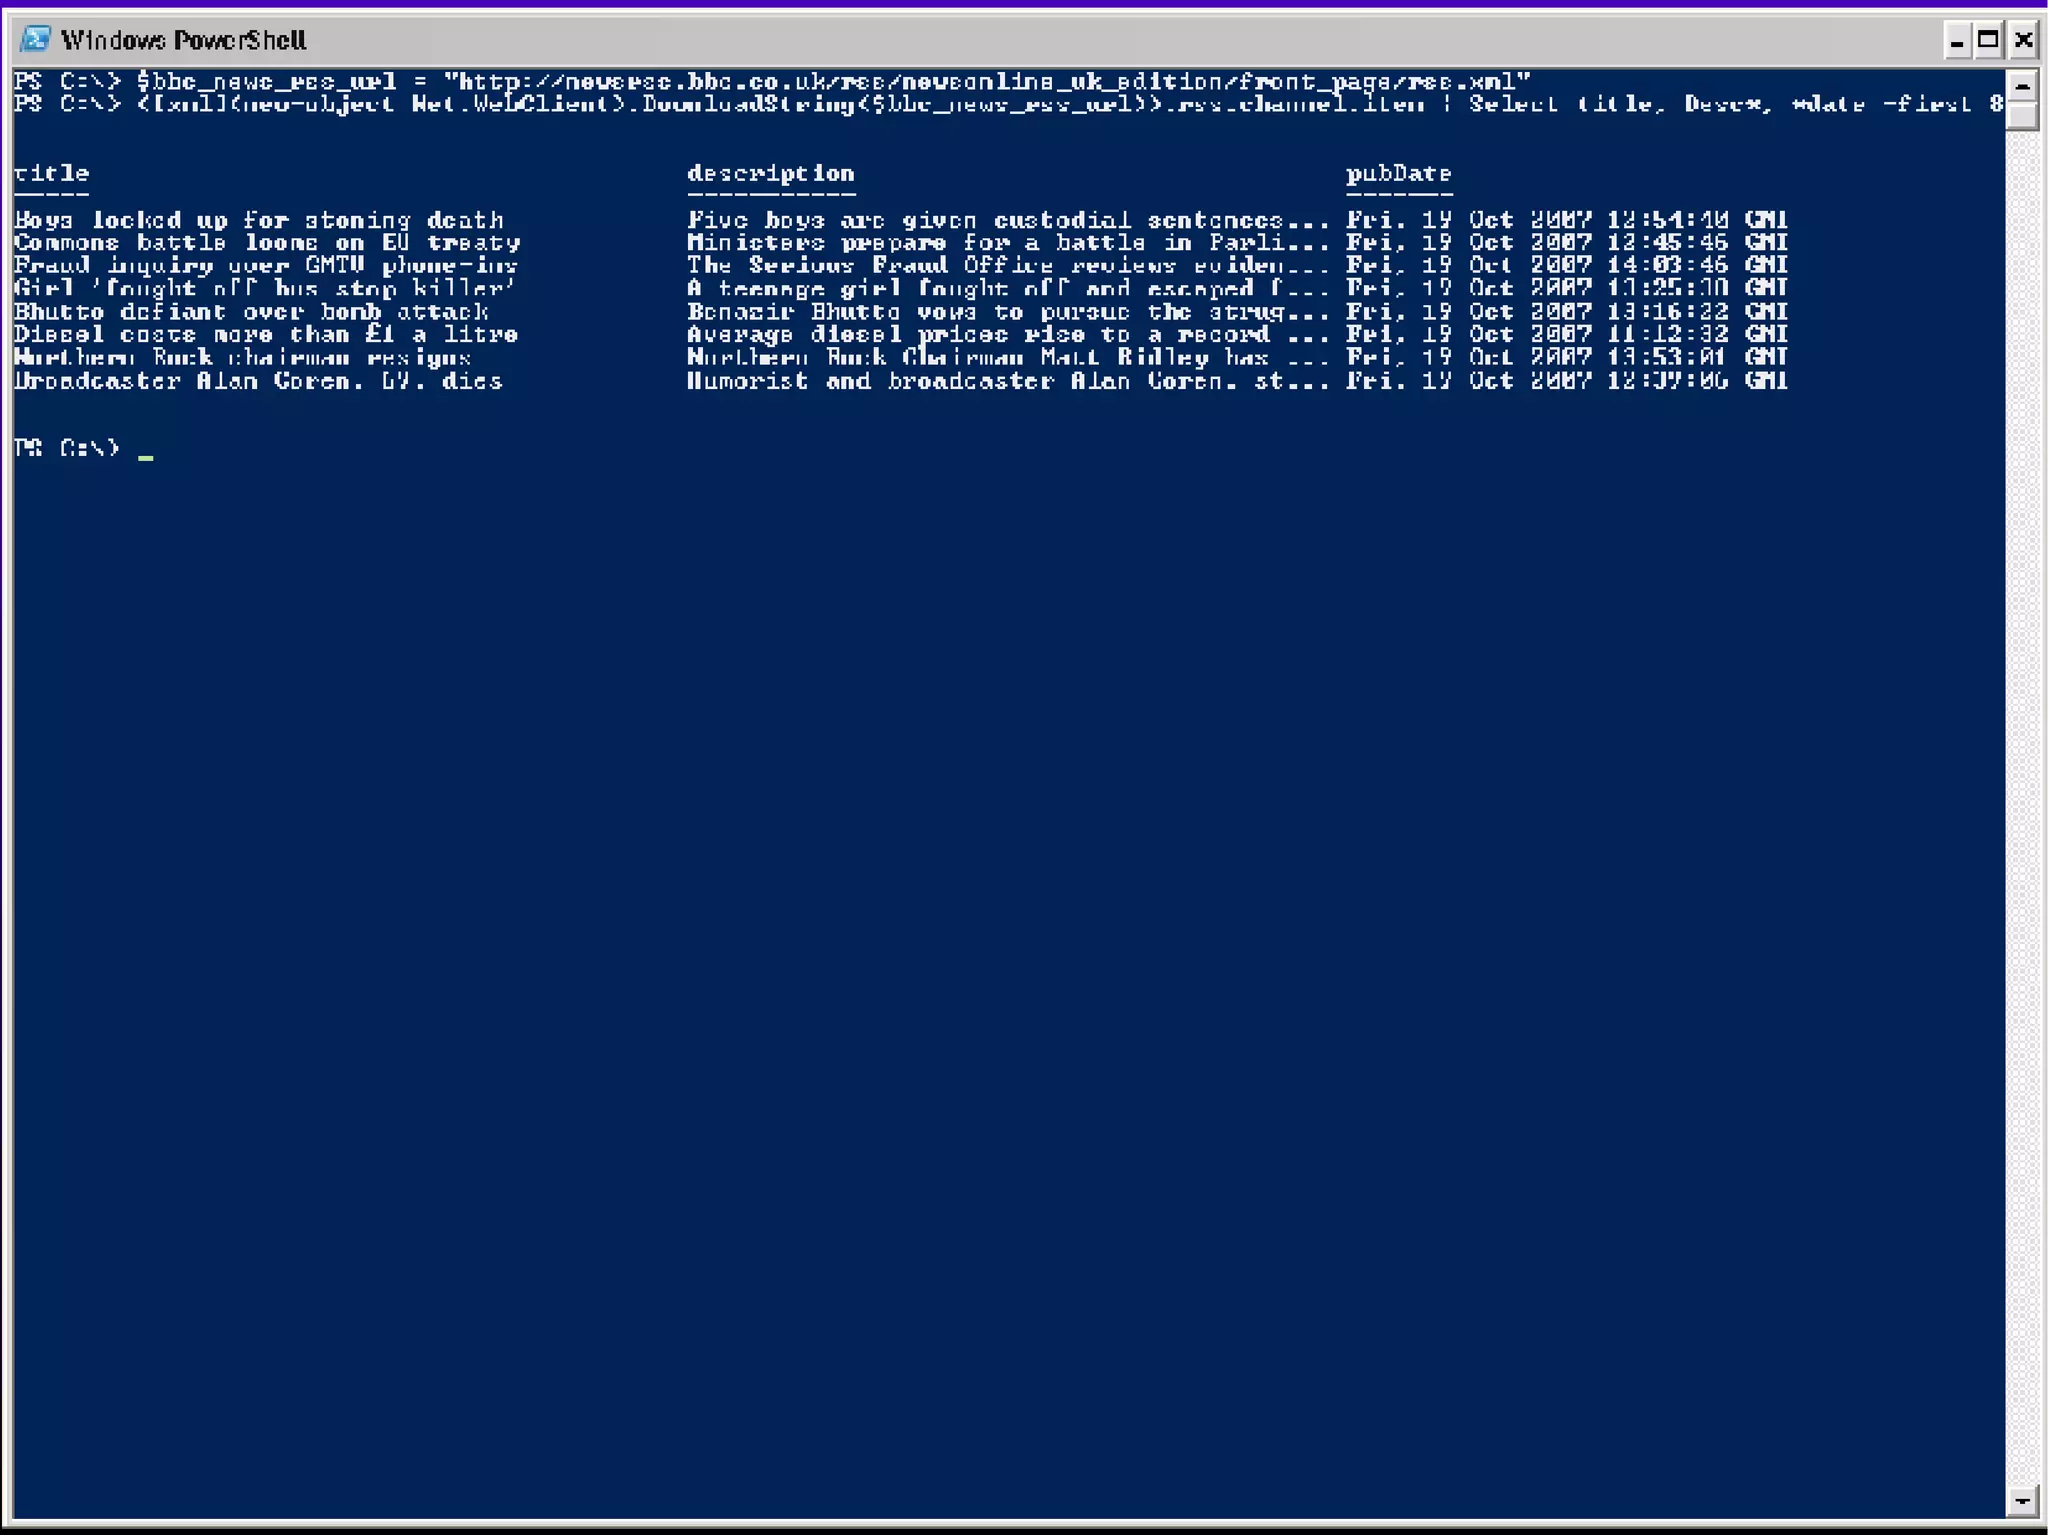Minimize the Windows PowerShell window
Screen dimensions: 2048x1535
[1956, 40]
